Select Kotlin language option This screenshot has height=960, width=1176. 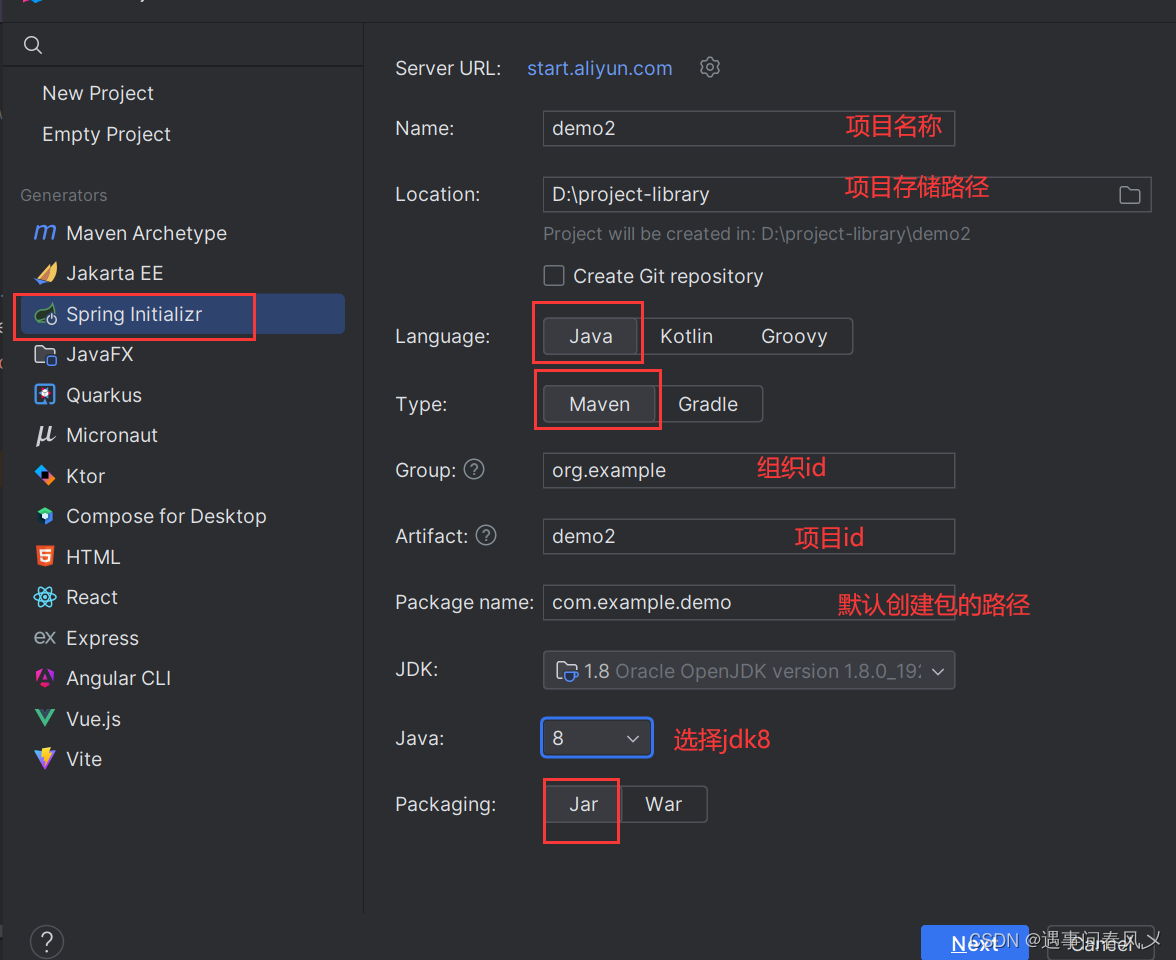[686, 336]
